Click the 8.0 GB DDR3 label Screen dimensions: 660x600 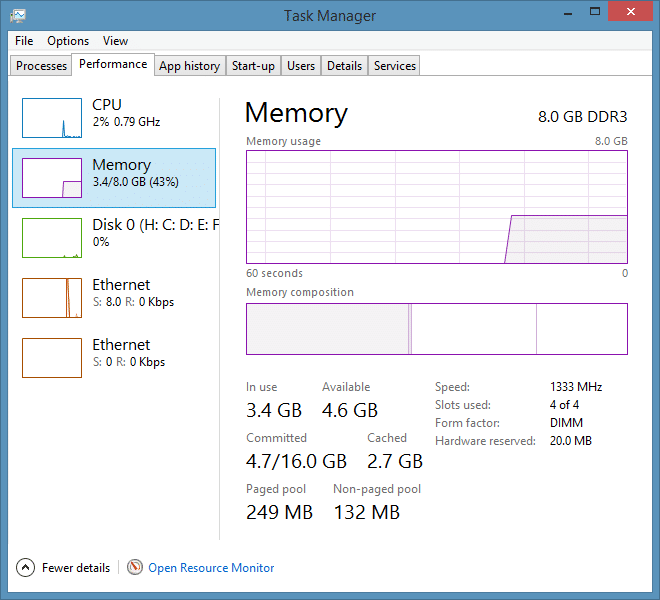(583, 117)
